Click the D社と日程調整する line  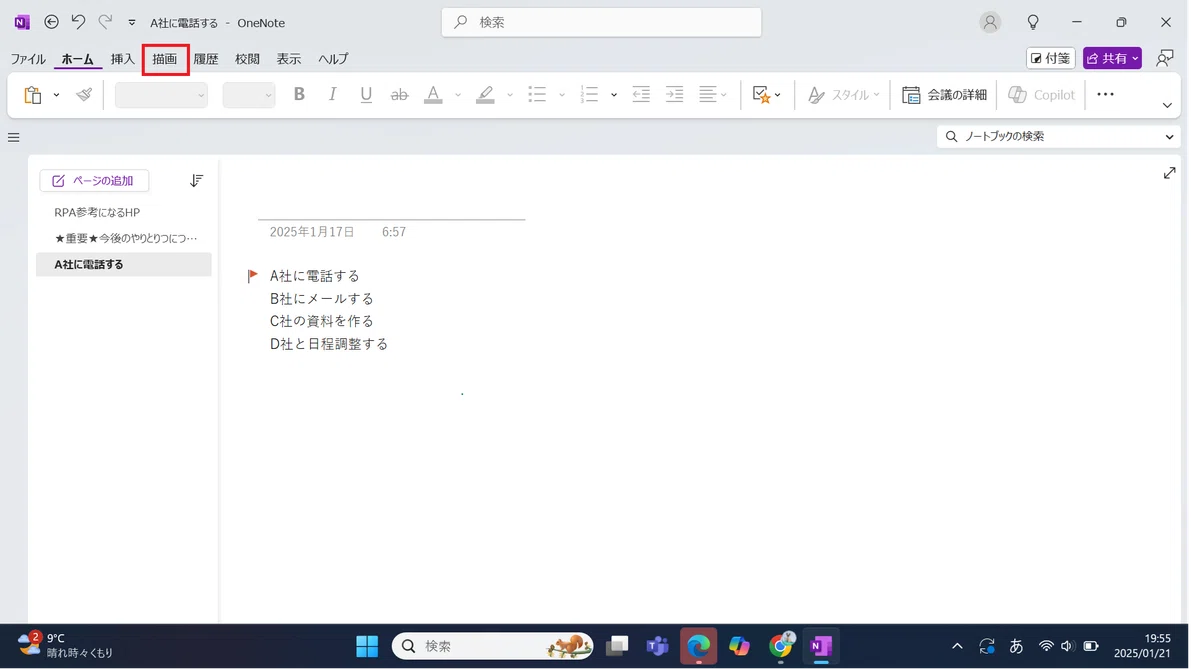tap(329, 344)
